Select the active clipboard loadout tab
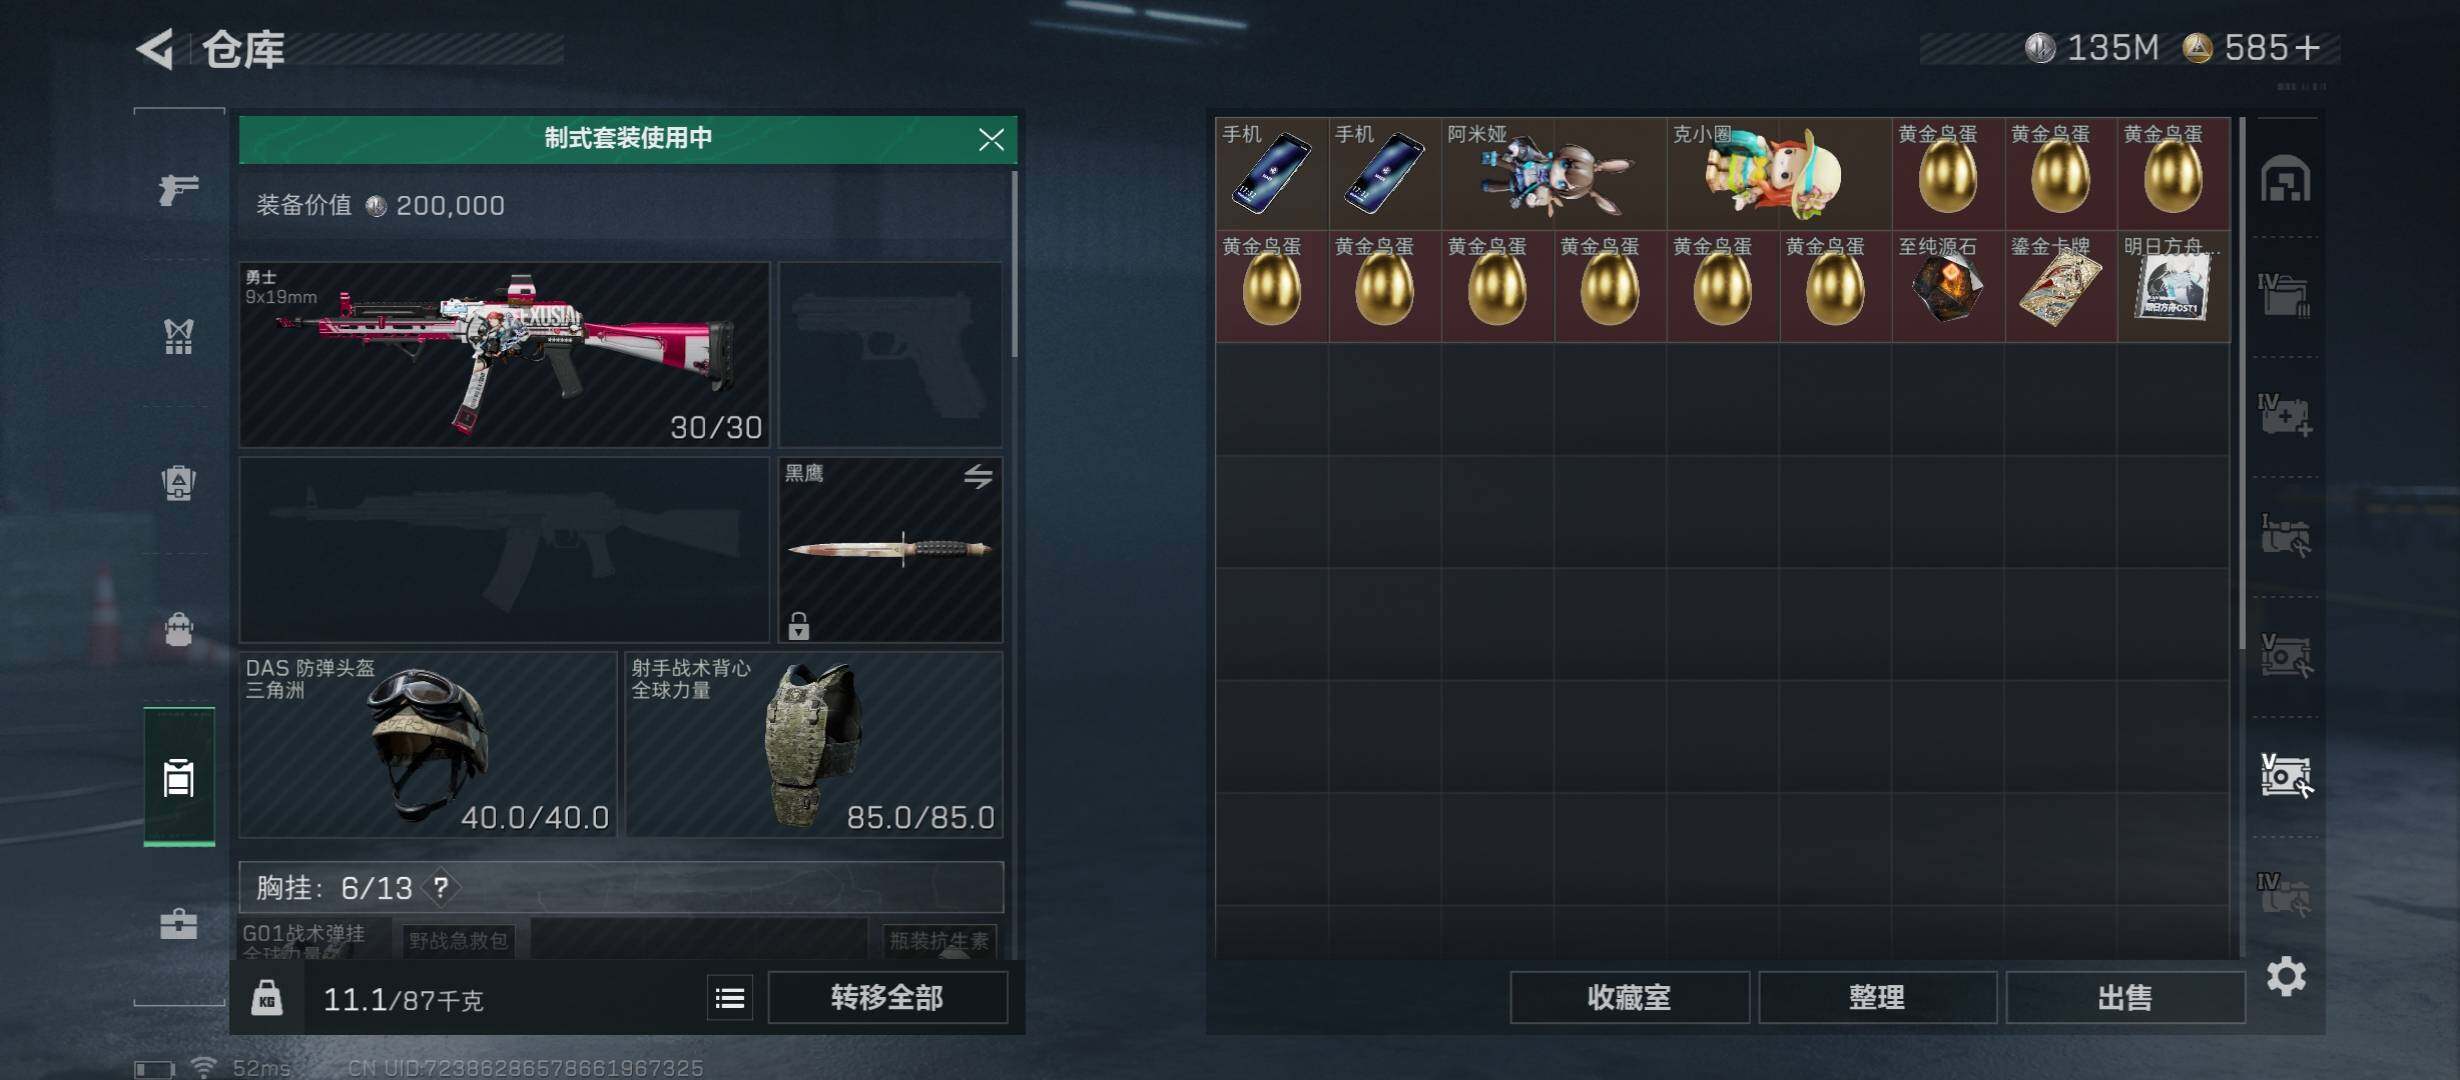2460x1080 pixels. (x=179, y=777)
